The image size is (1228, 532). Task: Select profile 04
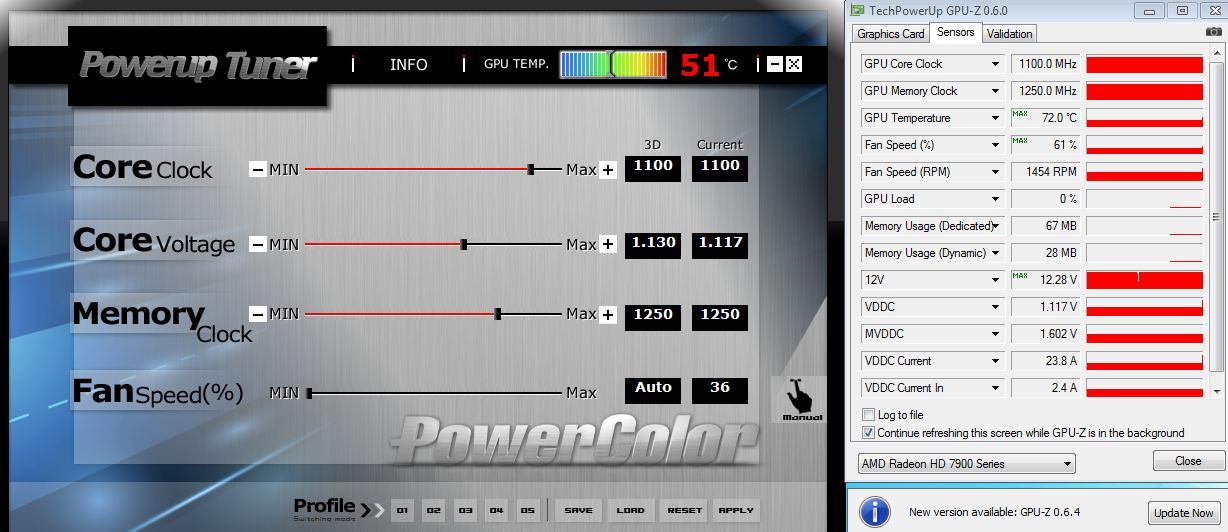pyautogui.click(x=496, y=510)
